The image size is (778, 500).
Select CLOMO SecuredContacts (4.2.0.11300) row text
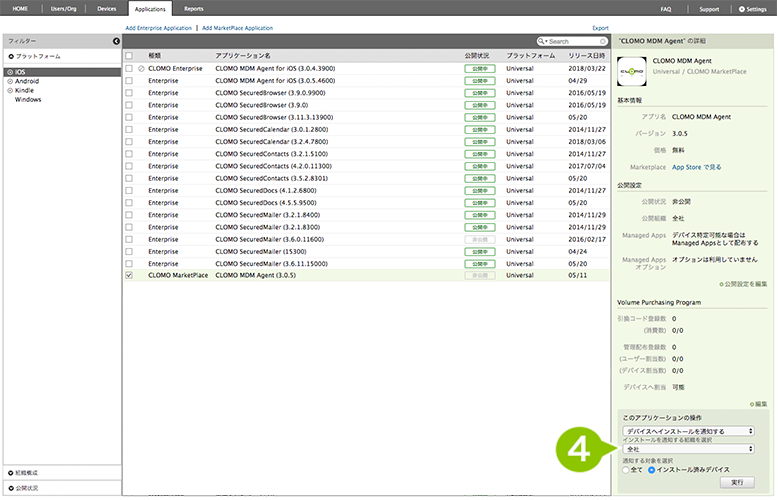(273, 166)
